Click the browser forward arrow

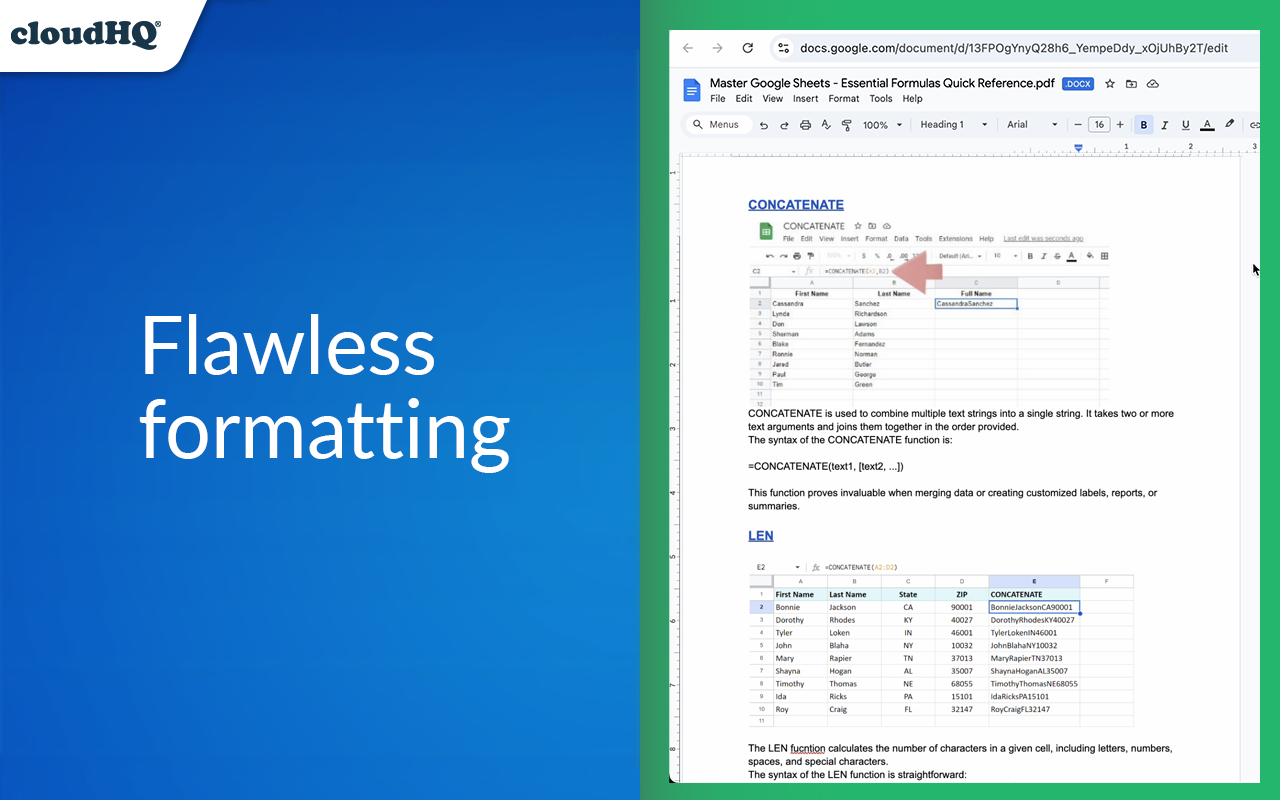pos(717,48)
